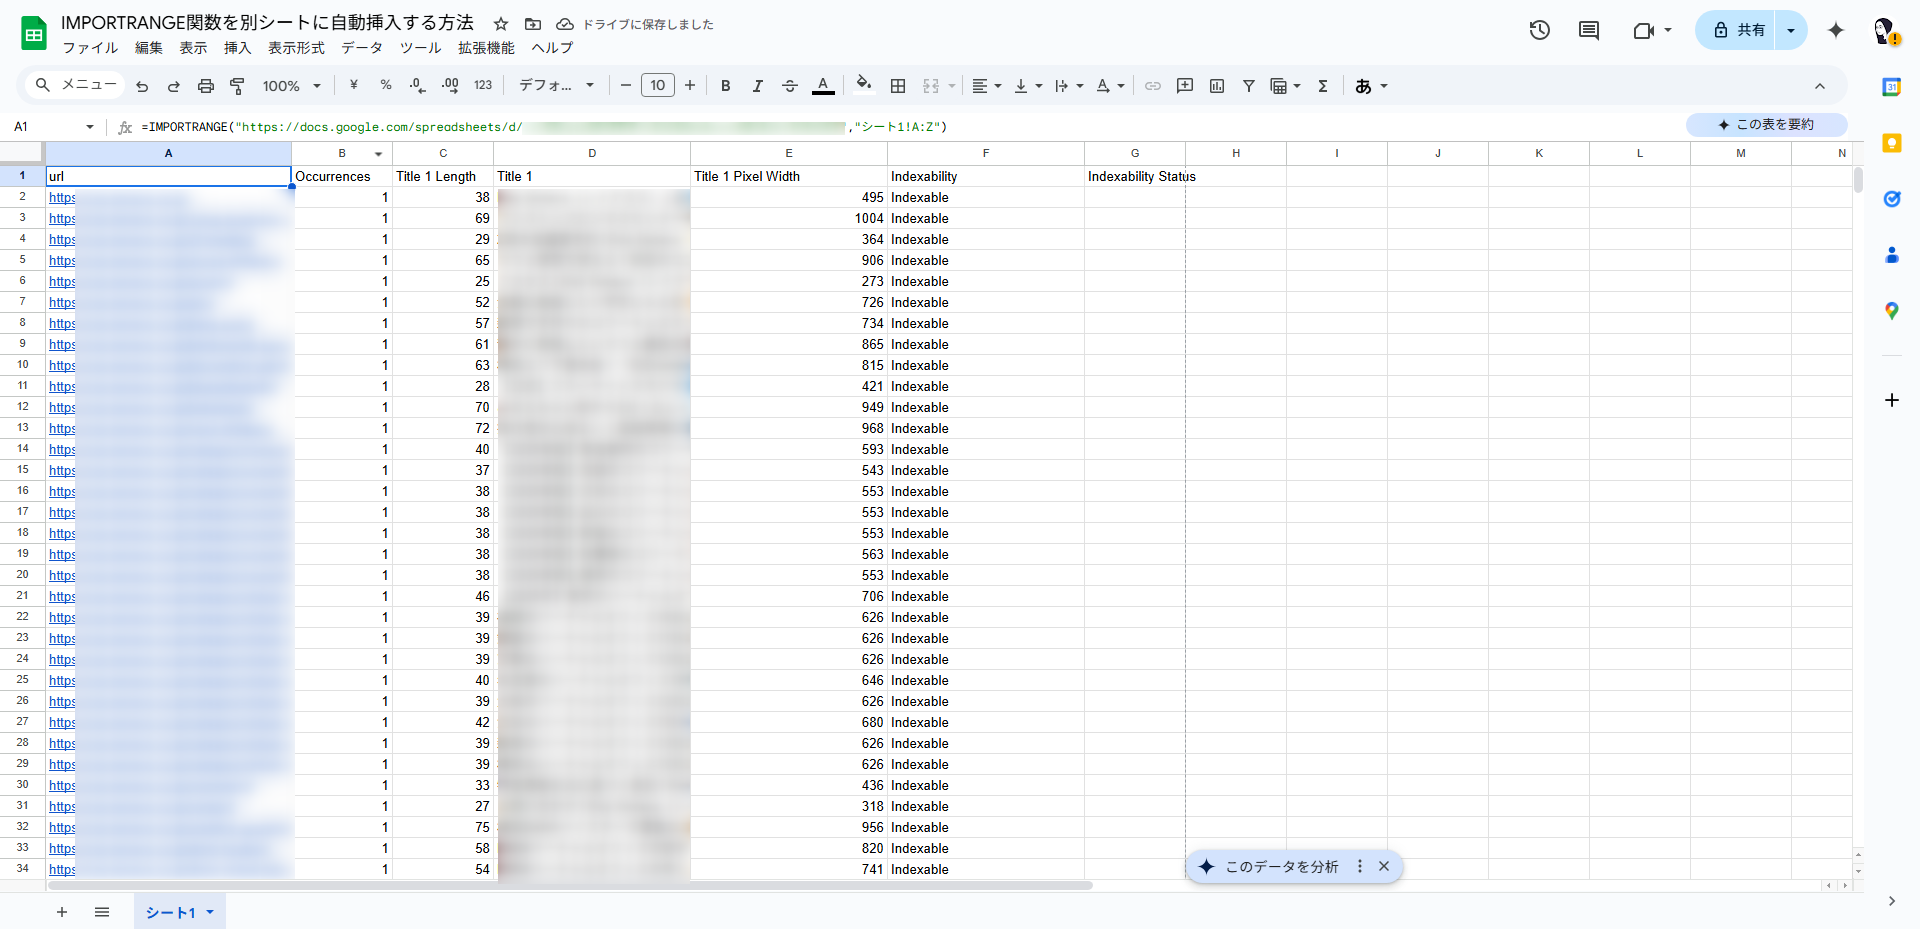Open the fill color bucket picker
Viewport: 1920px width, 929px height.
[864, 85]
